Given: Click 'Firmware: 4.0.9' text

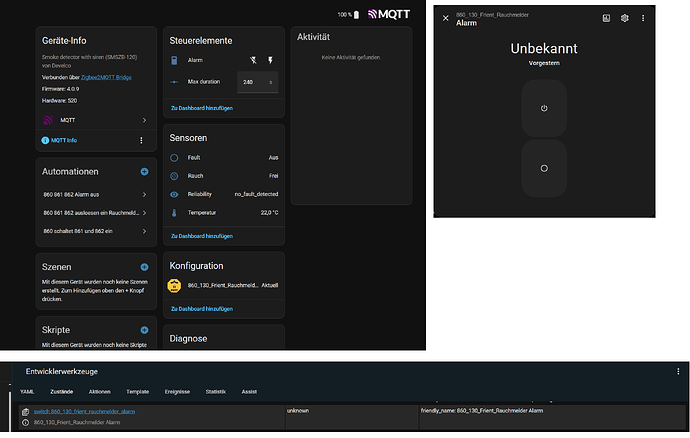Looking at the screenshot, I should [x=61, y=89].
